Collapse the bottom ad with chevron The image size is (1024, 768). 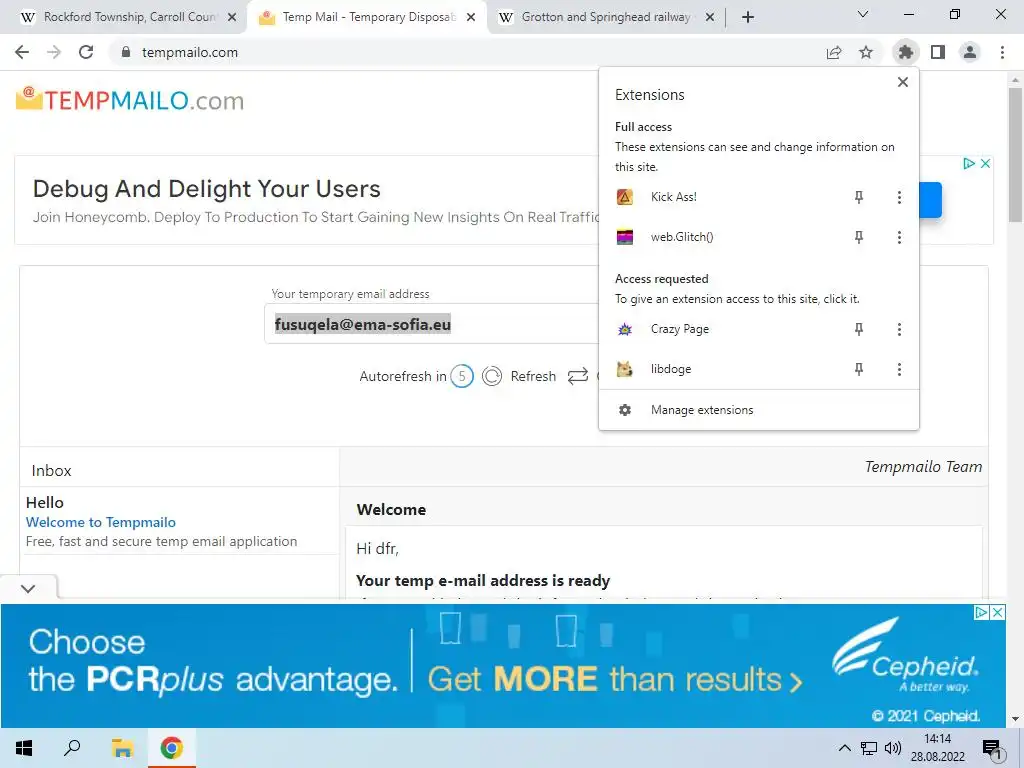pyautogui.click(x=28, y=588)
